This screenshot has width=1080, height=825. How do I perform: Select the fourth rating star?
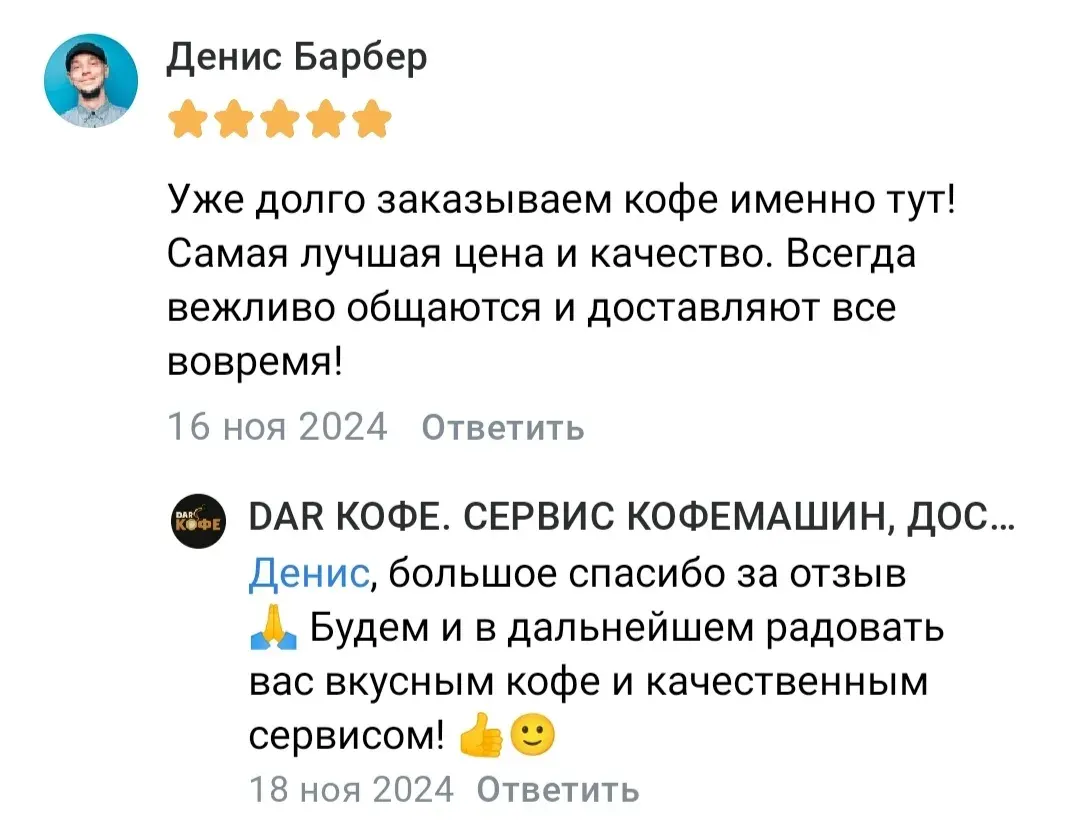pos(325,120)
